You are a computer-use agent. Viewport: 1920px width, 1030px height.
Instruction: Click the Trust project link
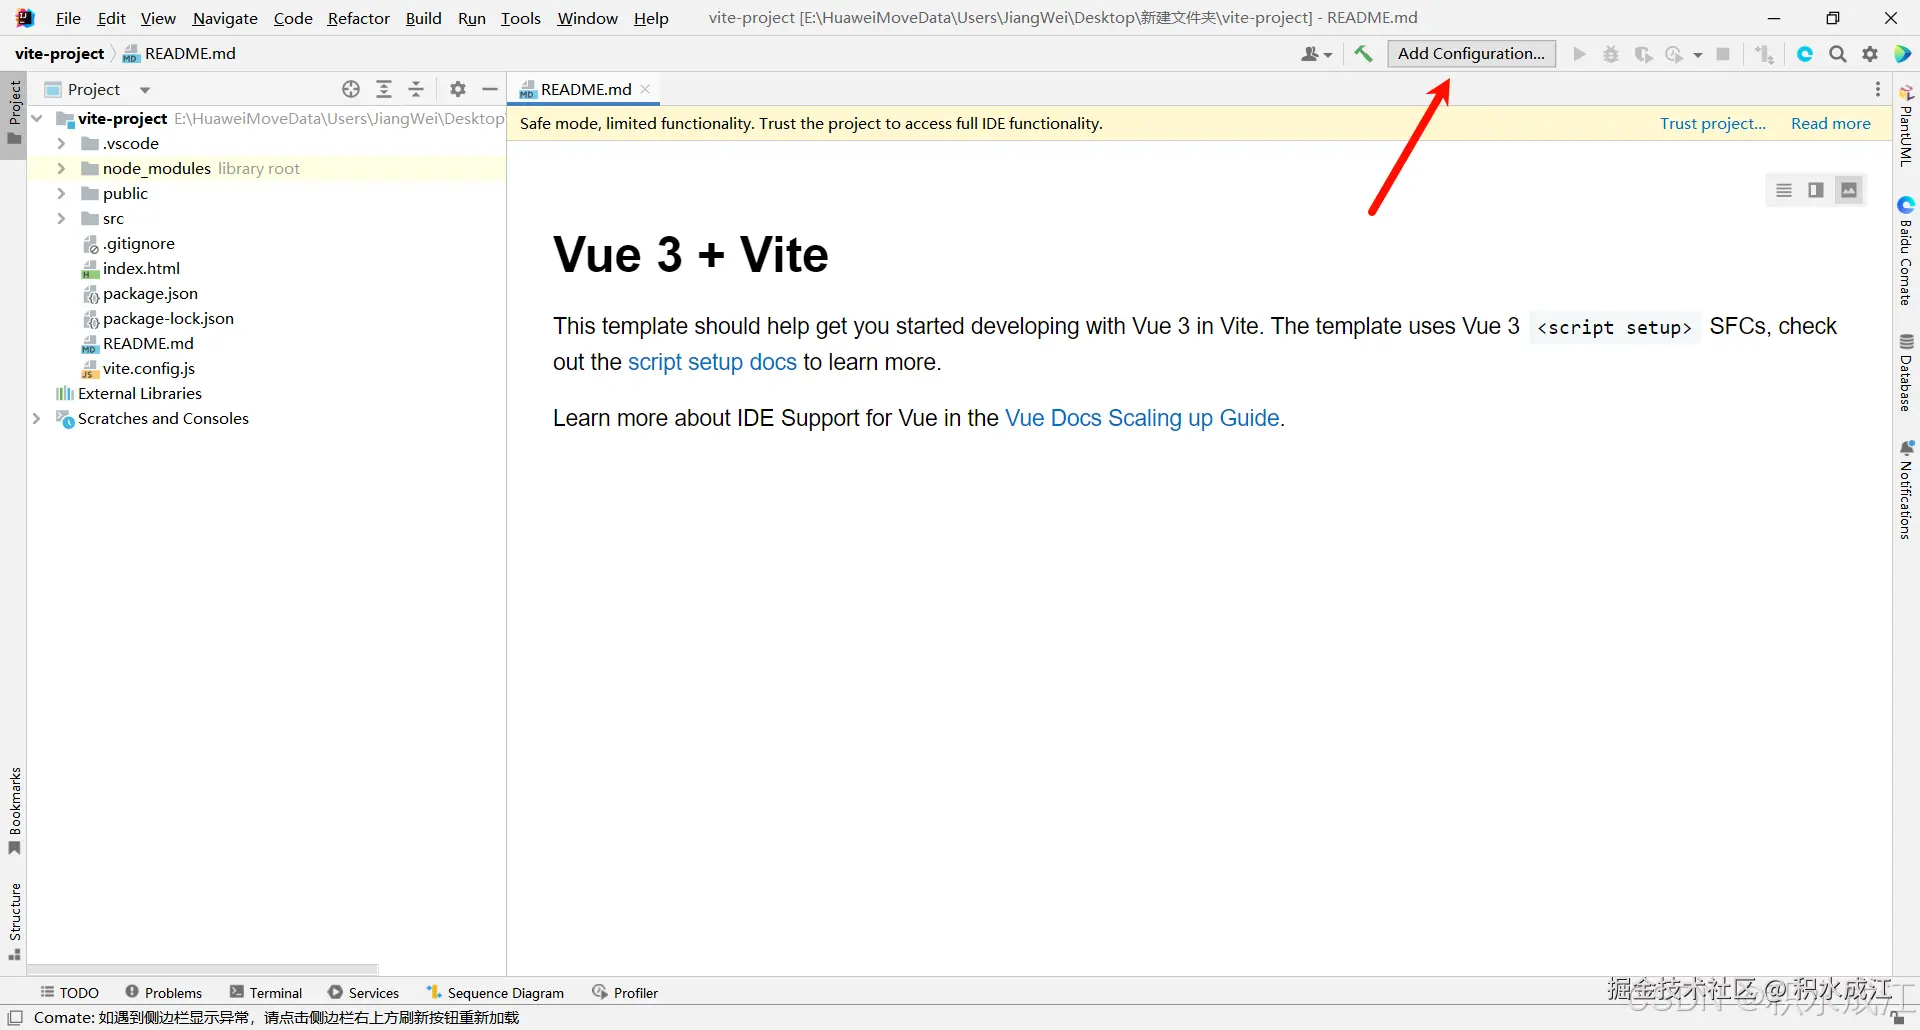[x=1713, y=123]
